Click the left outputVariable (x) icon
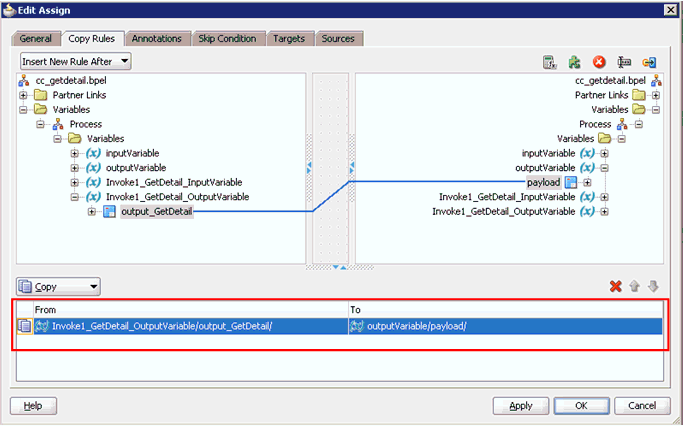This screenshot has height=426, width=683. pos(93,168)
